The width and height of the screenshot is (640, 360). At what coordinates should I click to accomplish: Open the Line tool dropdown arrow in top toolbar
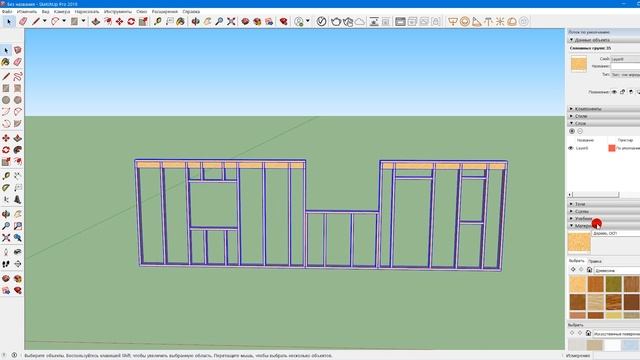[x=44, y=21]
